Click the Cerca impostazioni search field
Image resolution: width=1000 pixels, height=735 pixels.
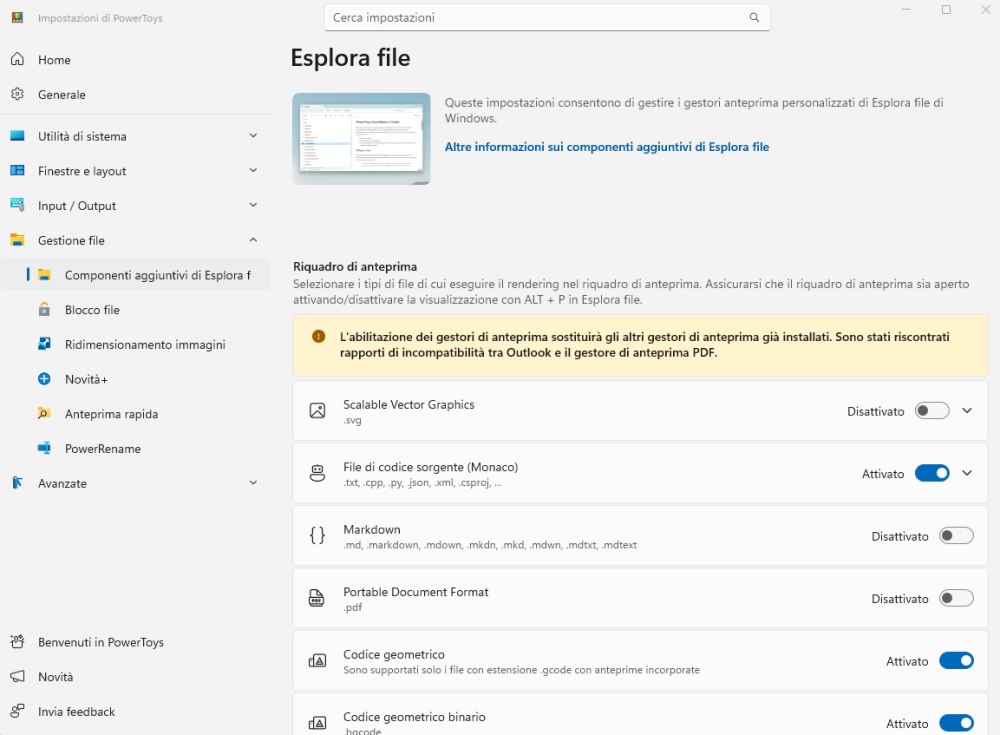point(535,17)
